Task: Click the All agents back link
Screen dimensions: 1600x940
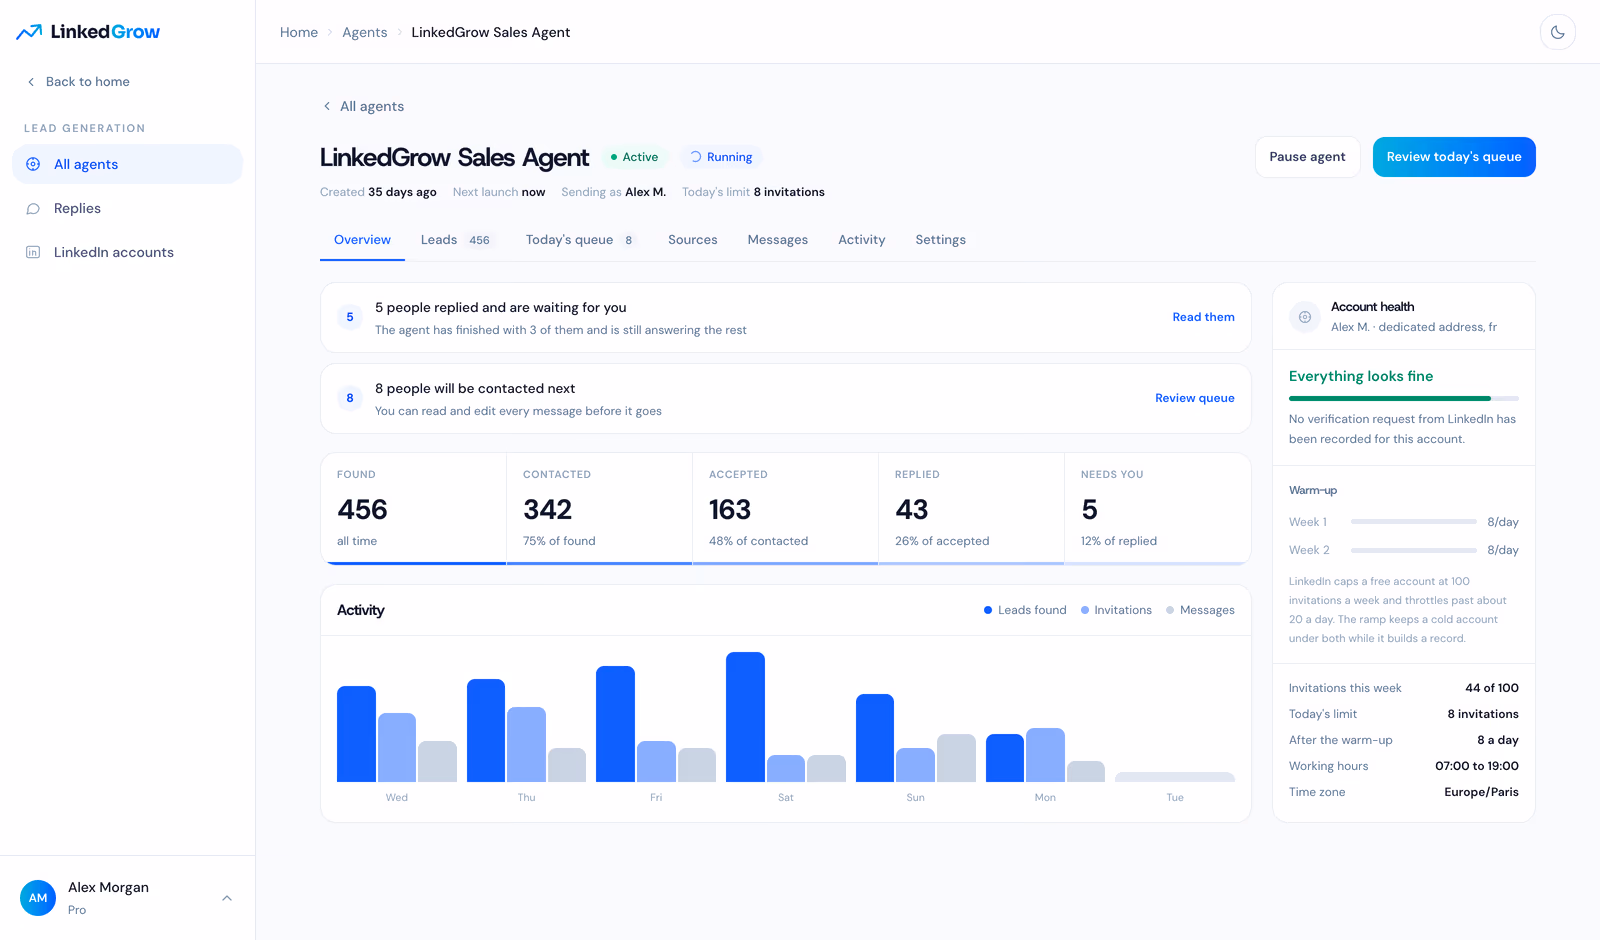Action: pyautogui.click(x=363, y=106)
